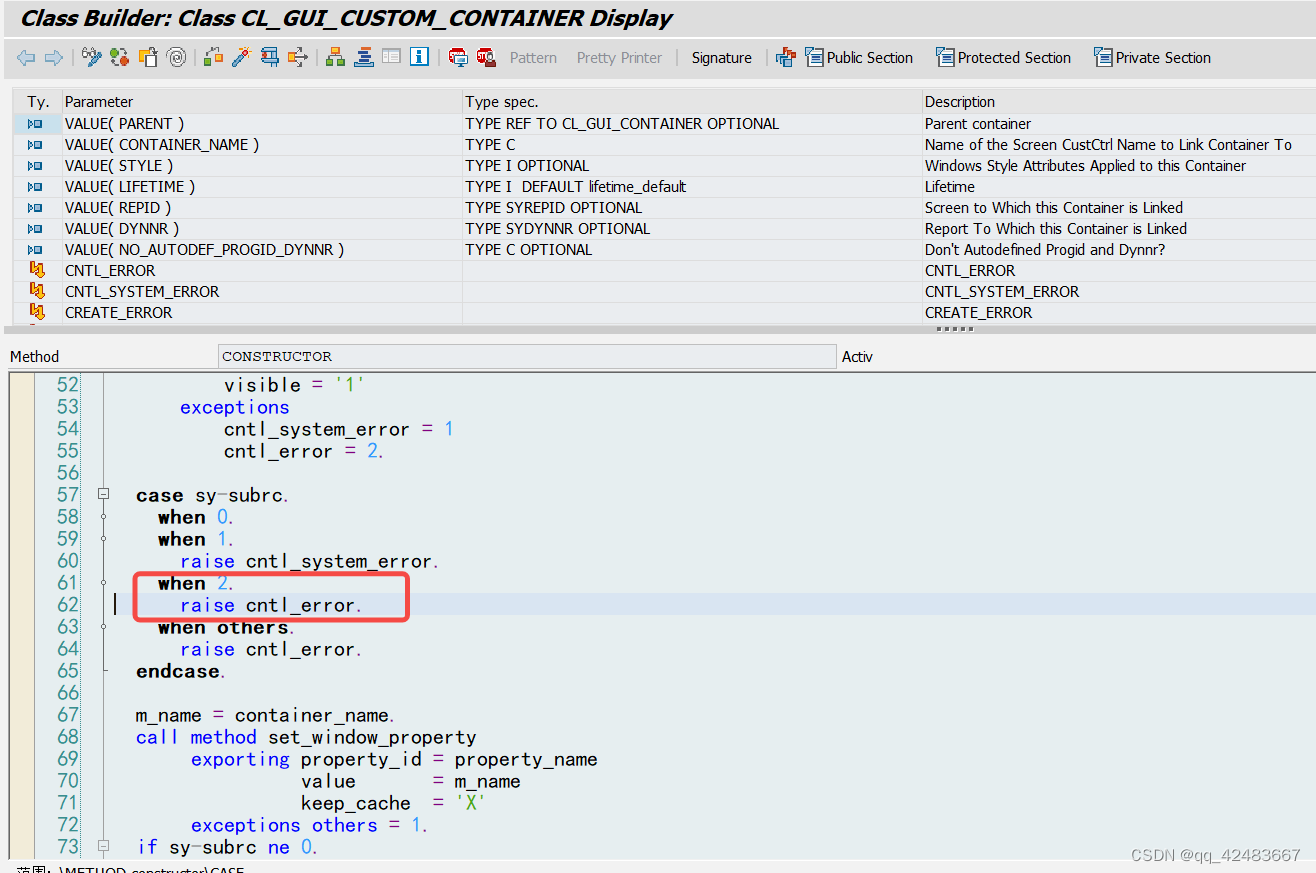This screenshot has width=1316, height=873.
Task: Click the Method name field showing CONSTRUCTOR
Action: click(x=527, y=357)
